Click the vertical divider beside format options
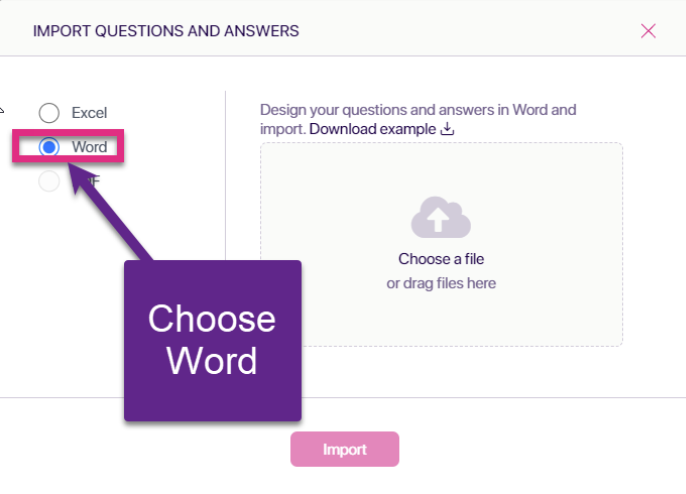The height and width of the screenshot is (494, 686). click(x=225, y=175)
